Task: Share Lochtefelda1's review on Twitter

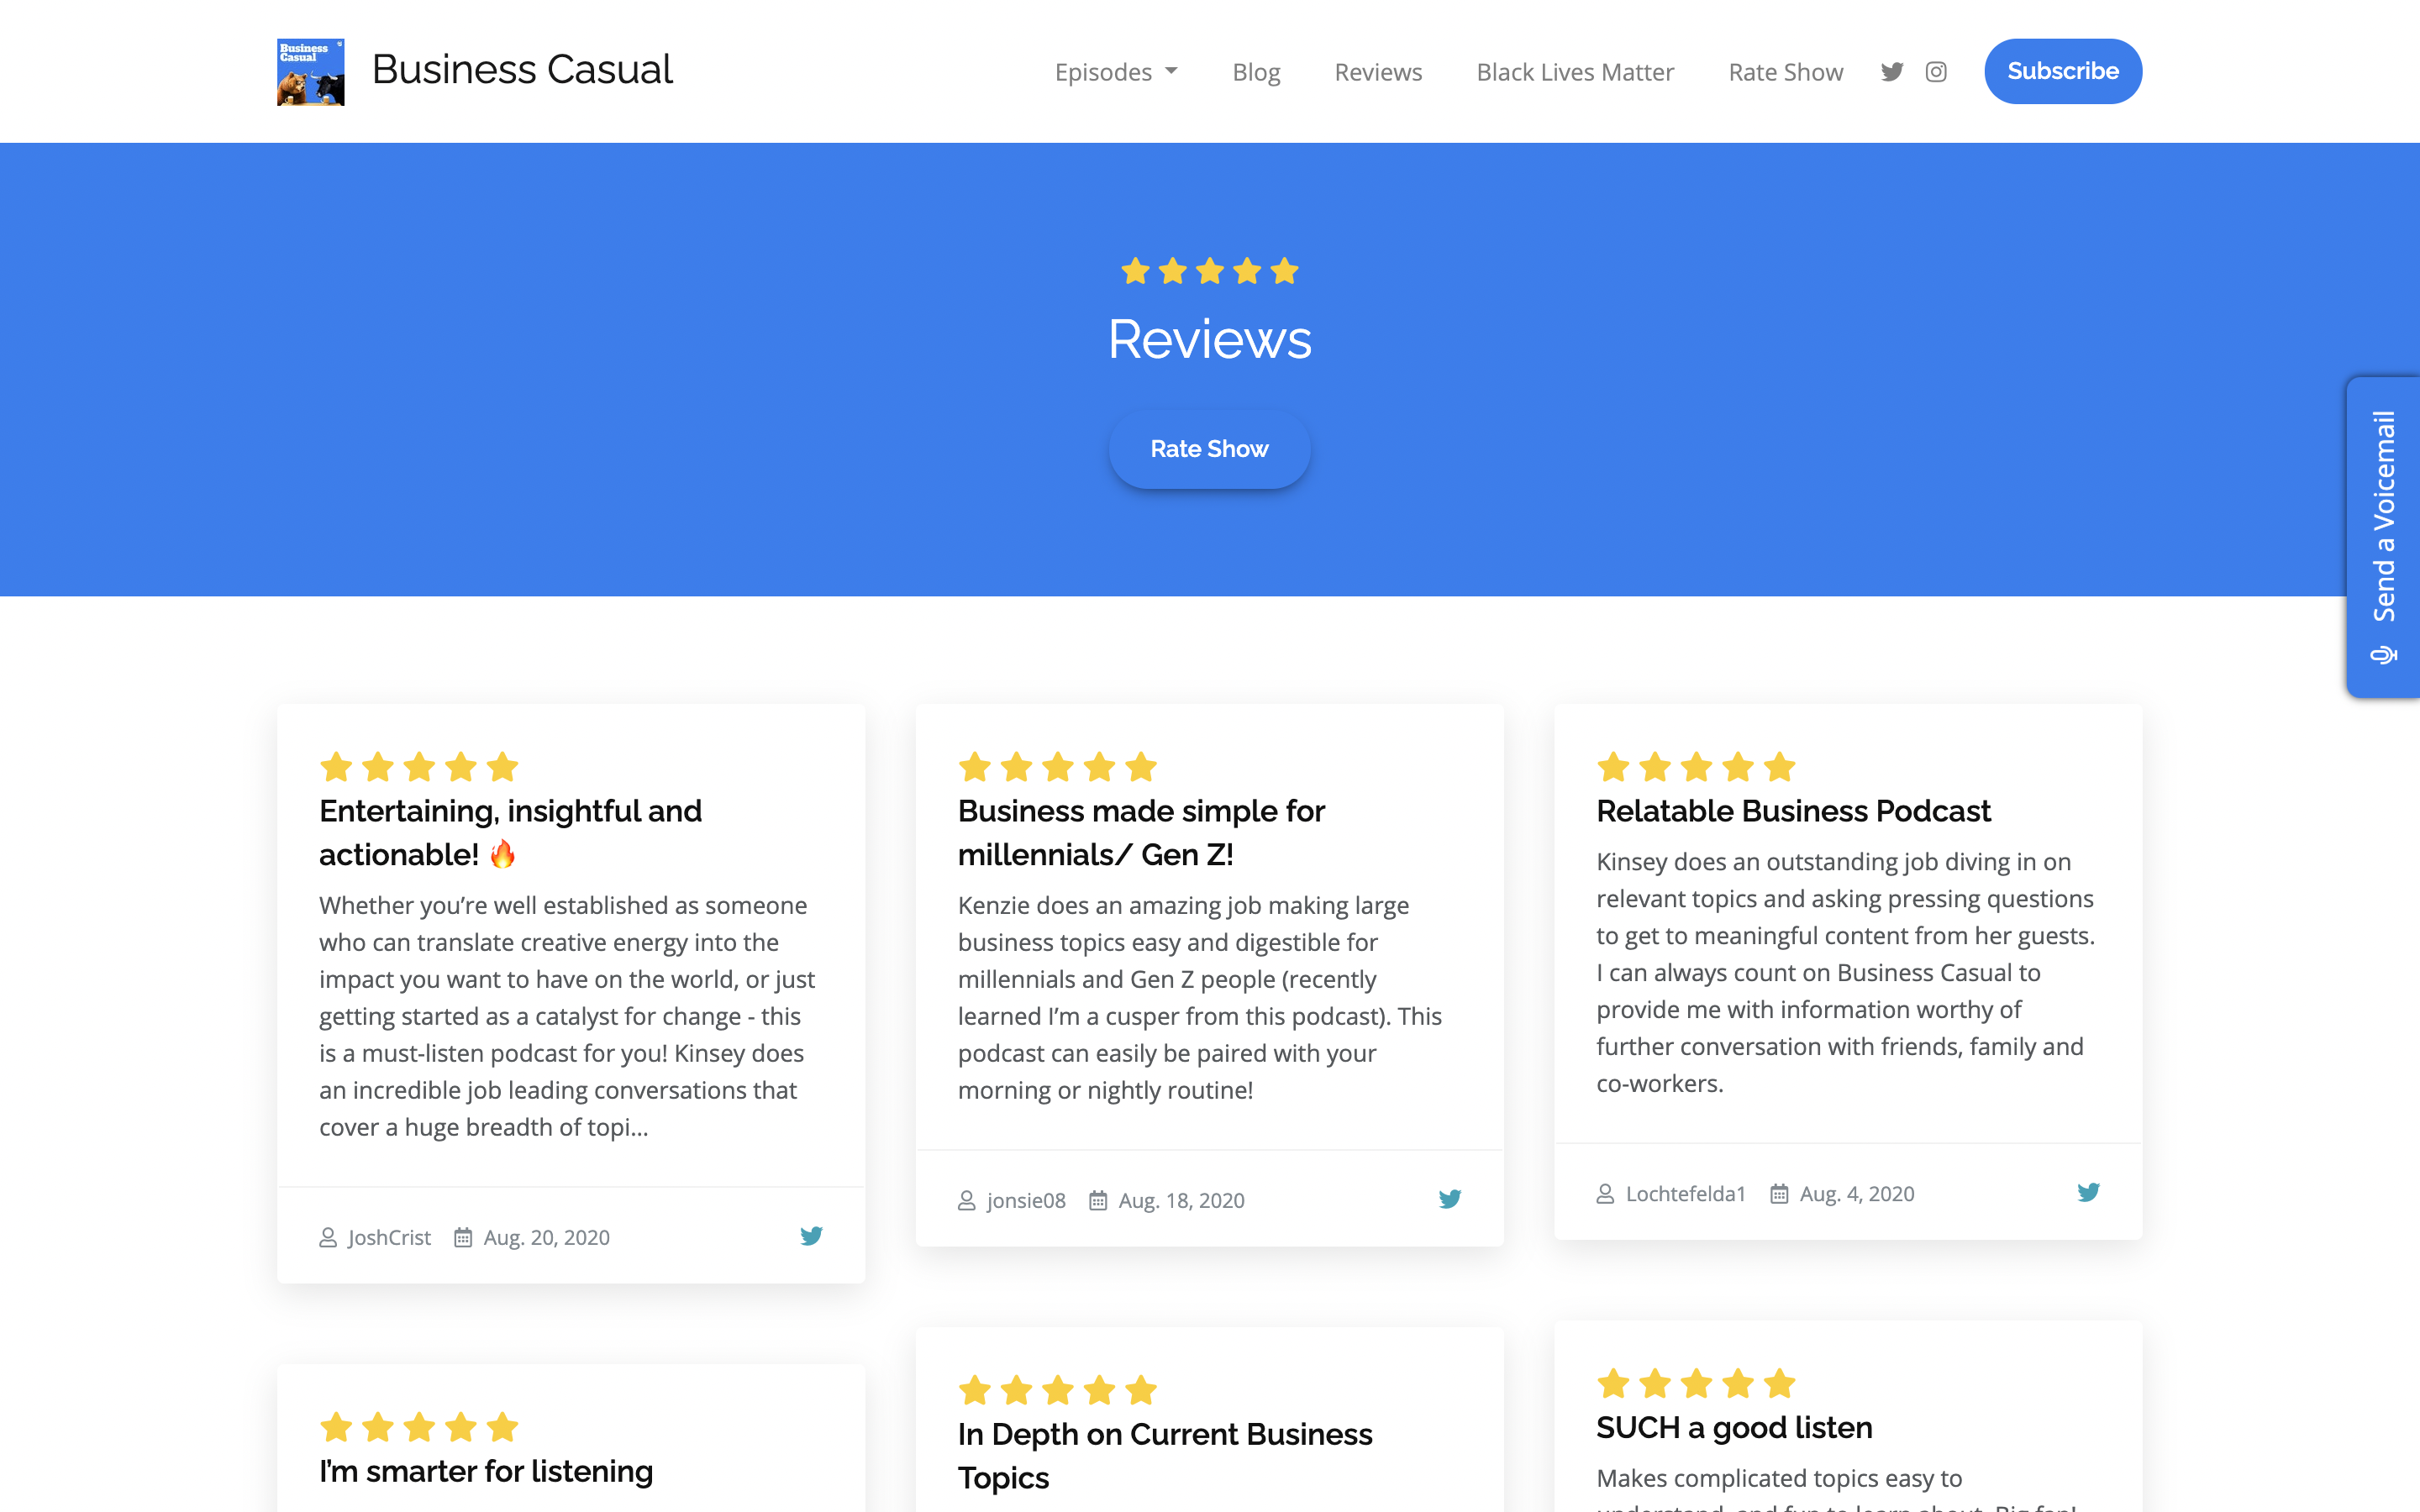Action: pos(2088,1192)
